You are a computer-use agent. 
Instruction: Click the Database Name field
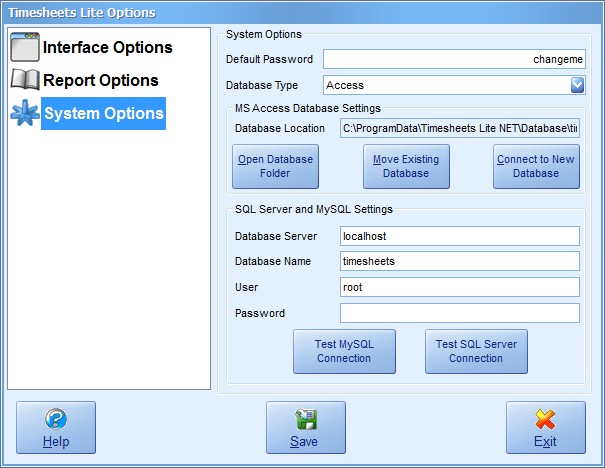[460, 261]
